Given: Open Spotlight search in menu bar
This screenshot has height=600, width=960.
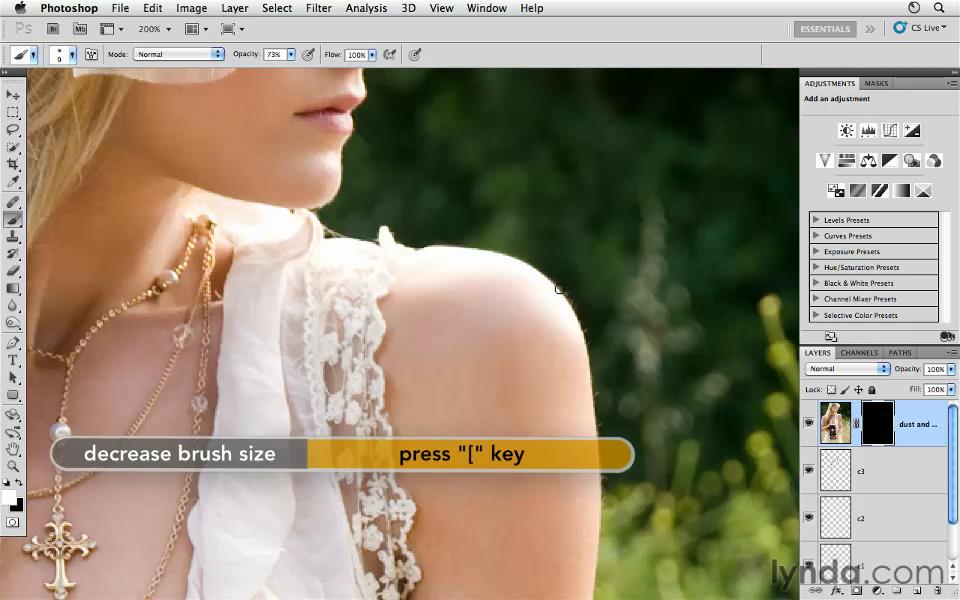Looking at the screenshot, I should click(939, 8).
